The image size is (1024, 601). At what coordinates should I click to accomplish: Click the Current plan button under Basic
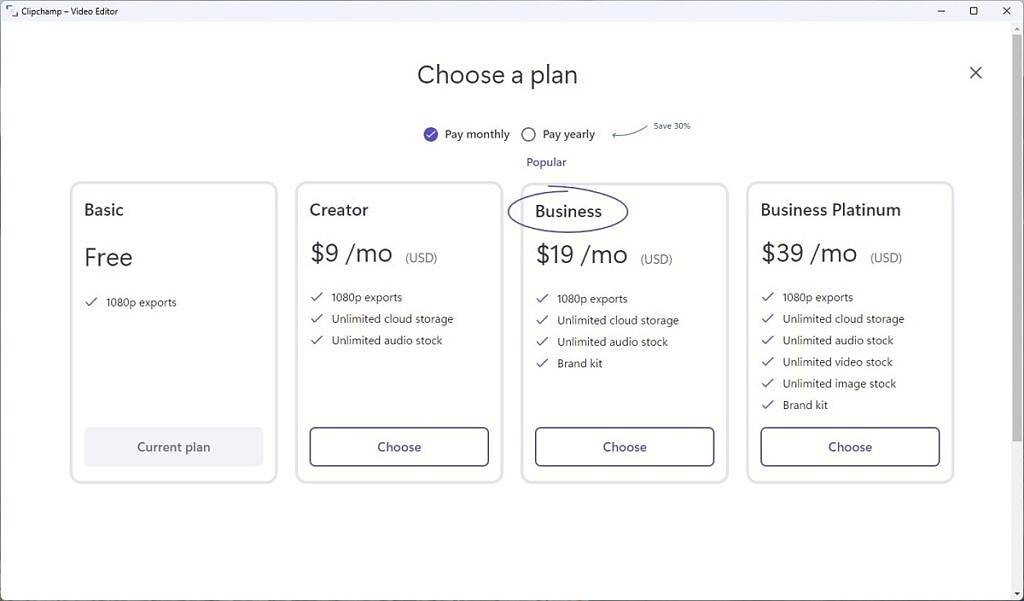[x=173, y=447]
